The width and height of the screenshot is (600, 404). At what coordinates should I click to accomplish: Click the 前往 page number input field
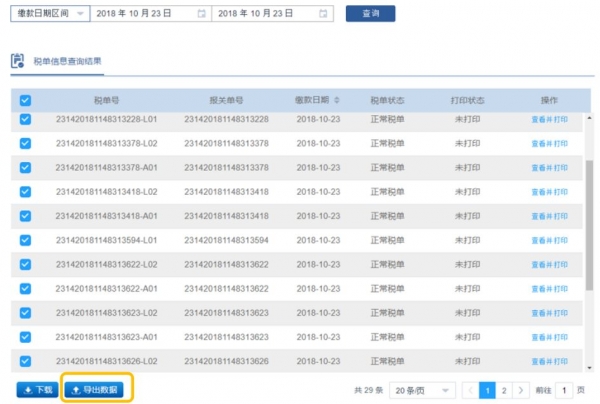(x=565, y=389)
